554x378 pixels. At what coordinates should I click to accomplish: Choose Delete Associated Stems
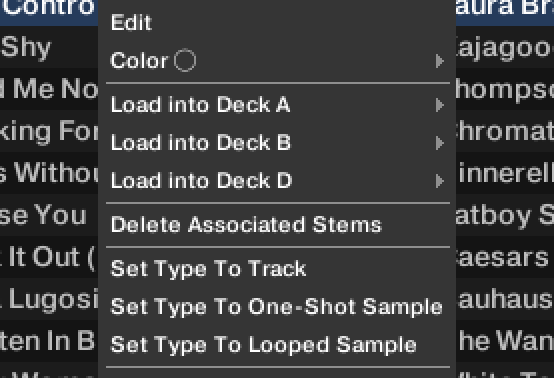click(x=277, y=225)
